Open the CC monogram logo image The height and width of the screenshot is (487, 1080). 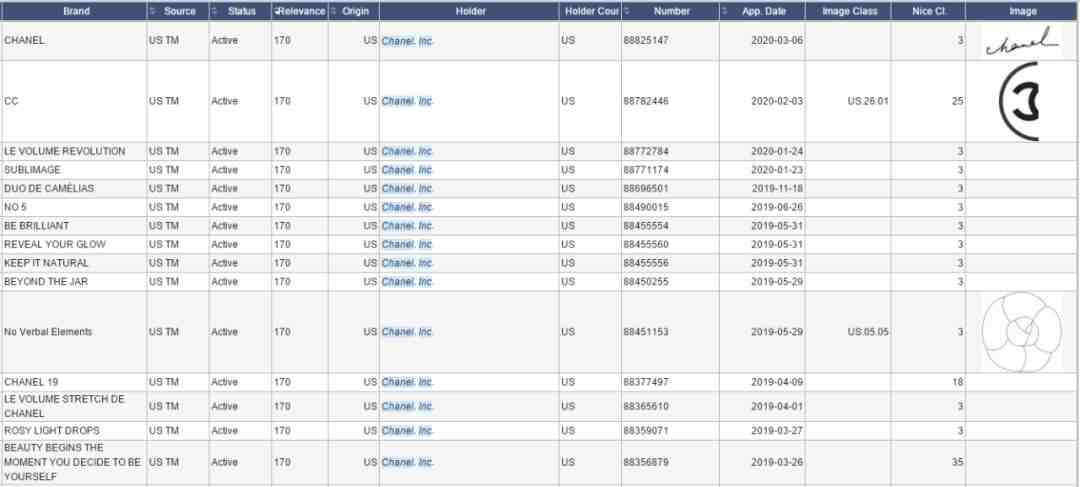1019,101
